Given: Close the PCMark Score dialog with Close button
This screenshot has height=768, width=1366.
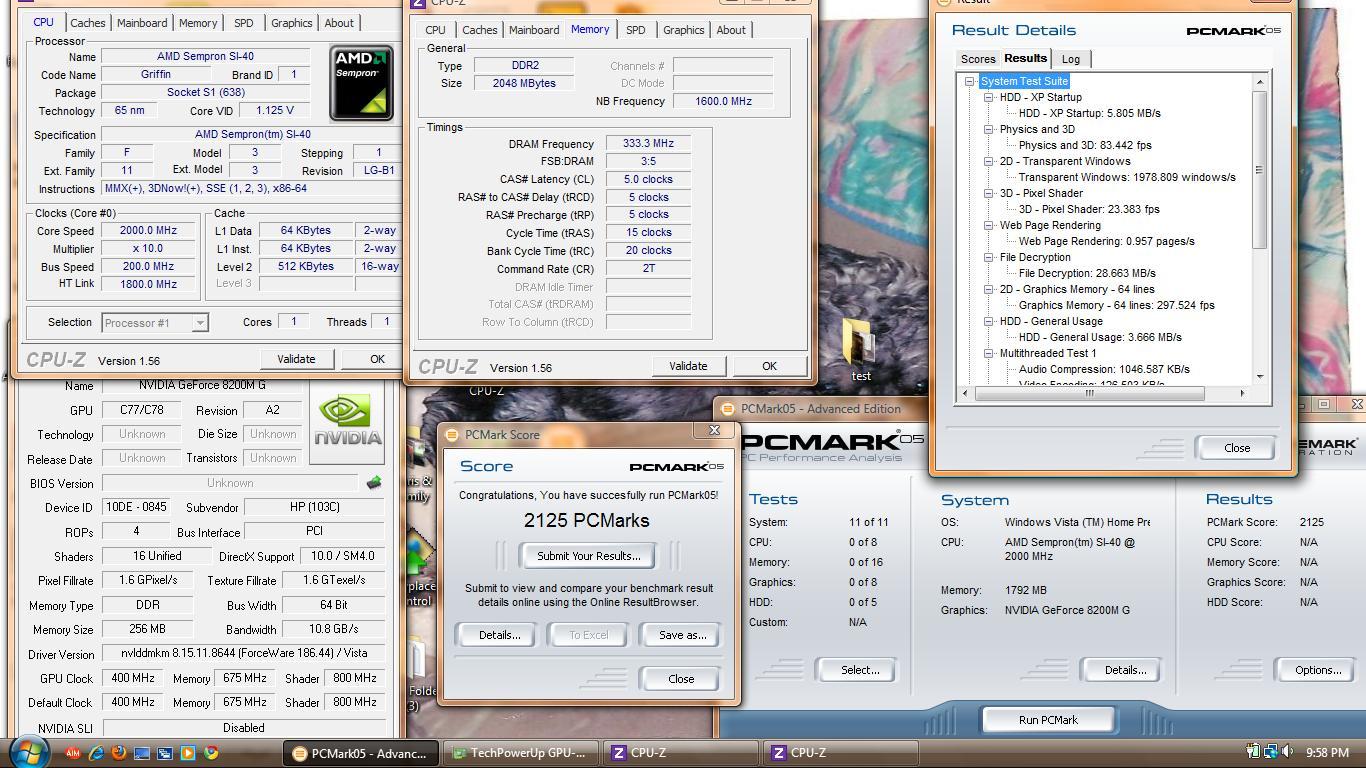Looking at the screenshot, I should pos(681,679).
